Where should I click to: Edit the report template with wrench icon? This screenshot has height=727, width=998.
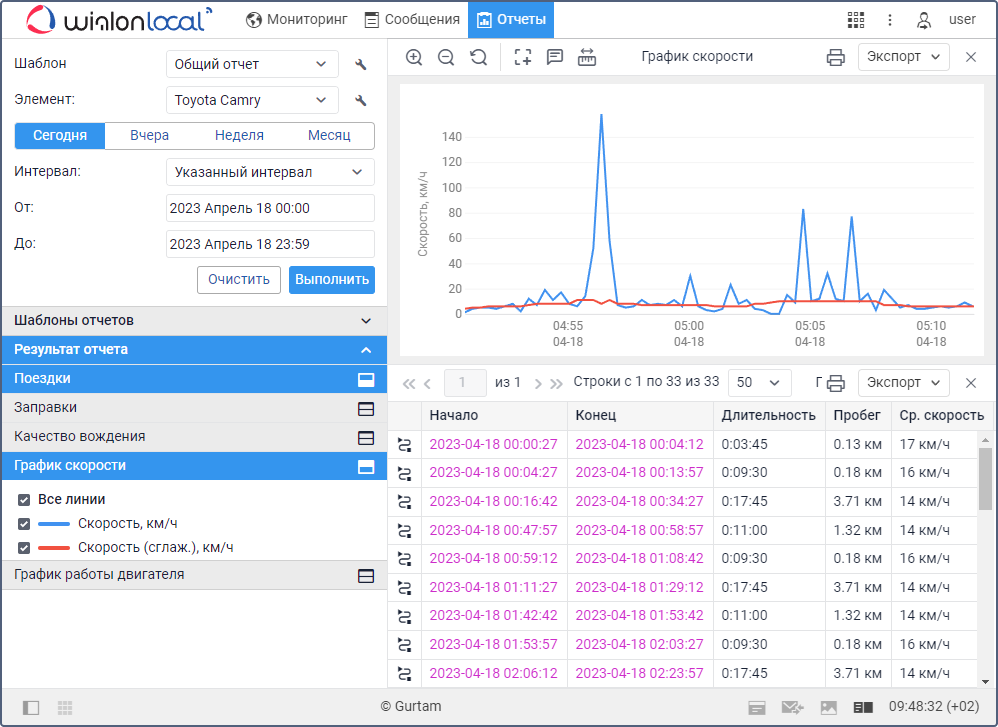(x=360, y=64)
